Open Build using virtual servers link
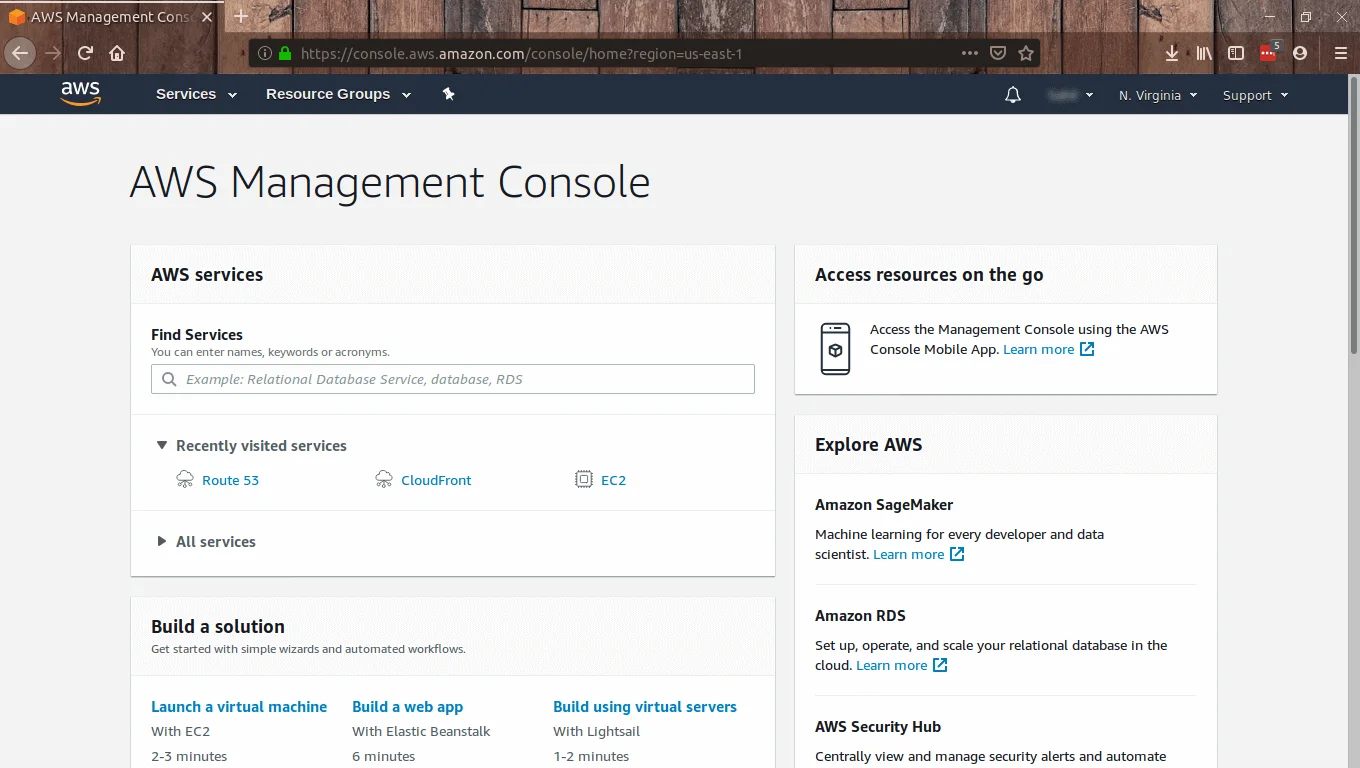This screenshot has height=768, width=1360. coord(645,706)
